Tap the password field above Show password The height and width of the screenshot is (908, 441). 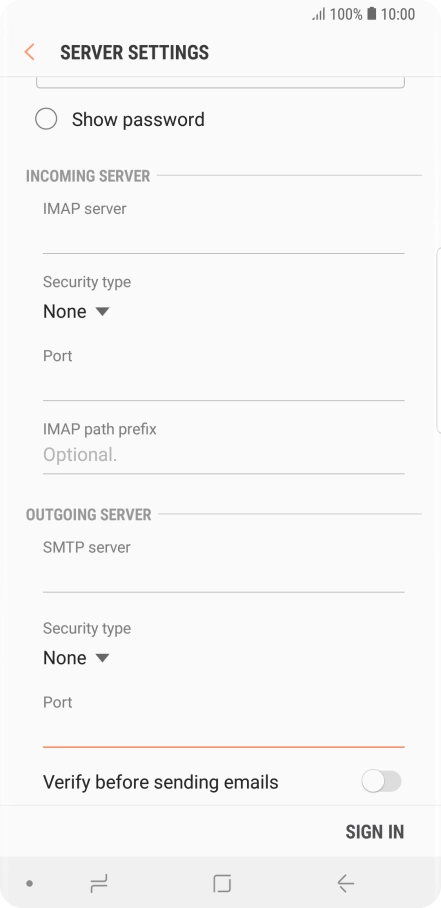[220, 82]
